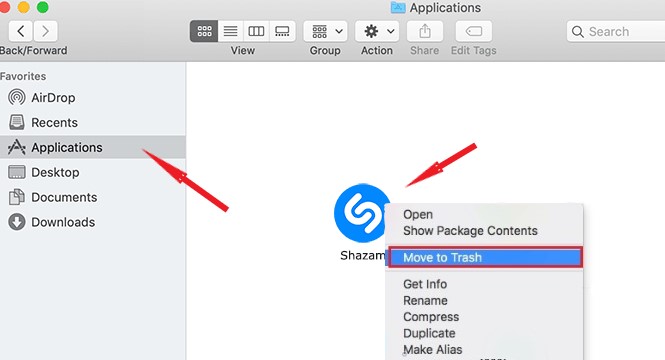The image size is (665, 360).
Task: Open the Group dropdown
Action: click(325, 31)
